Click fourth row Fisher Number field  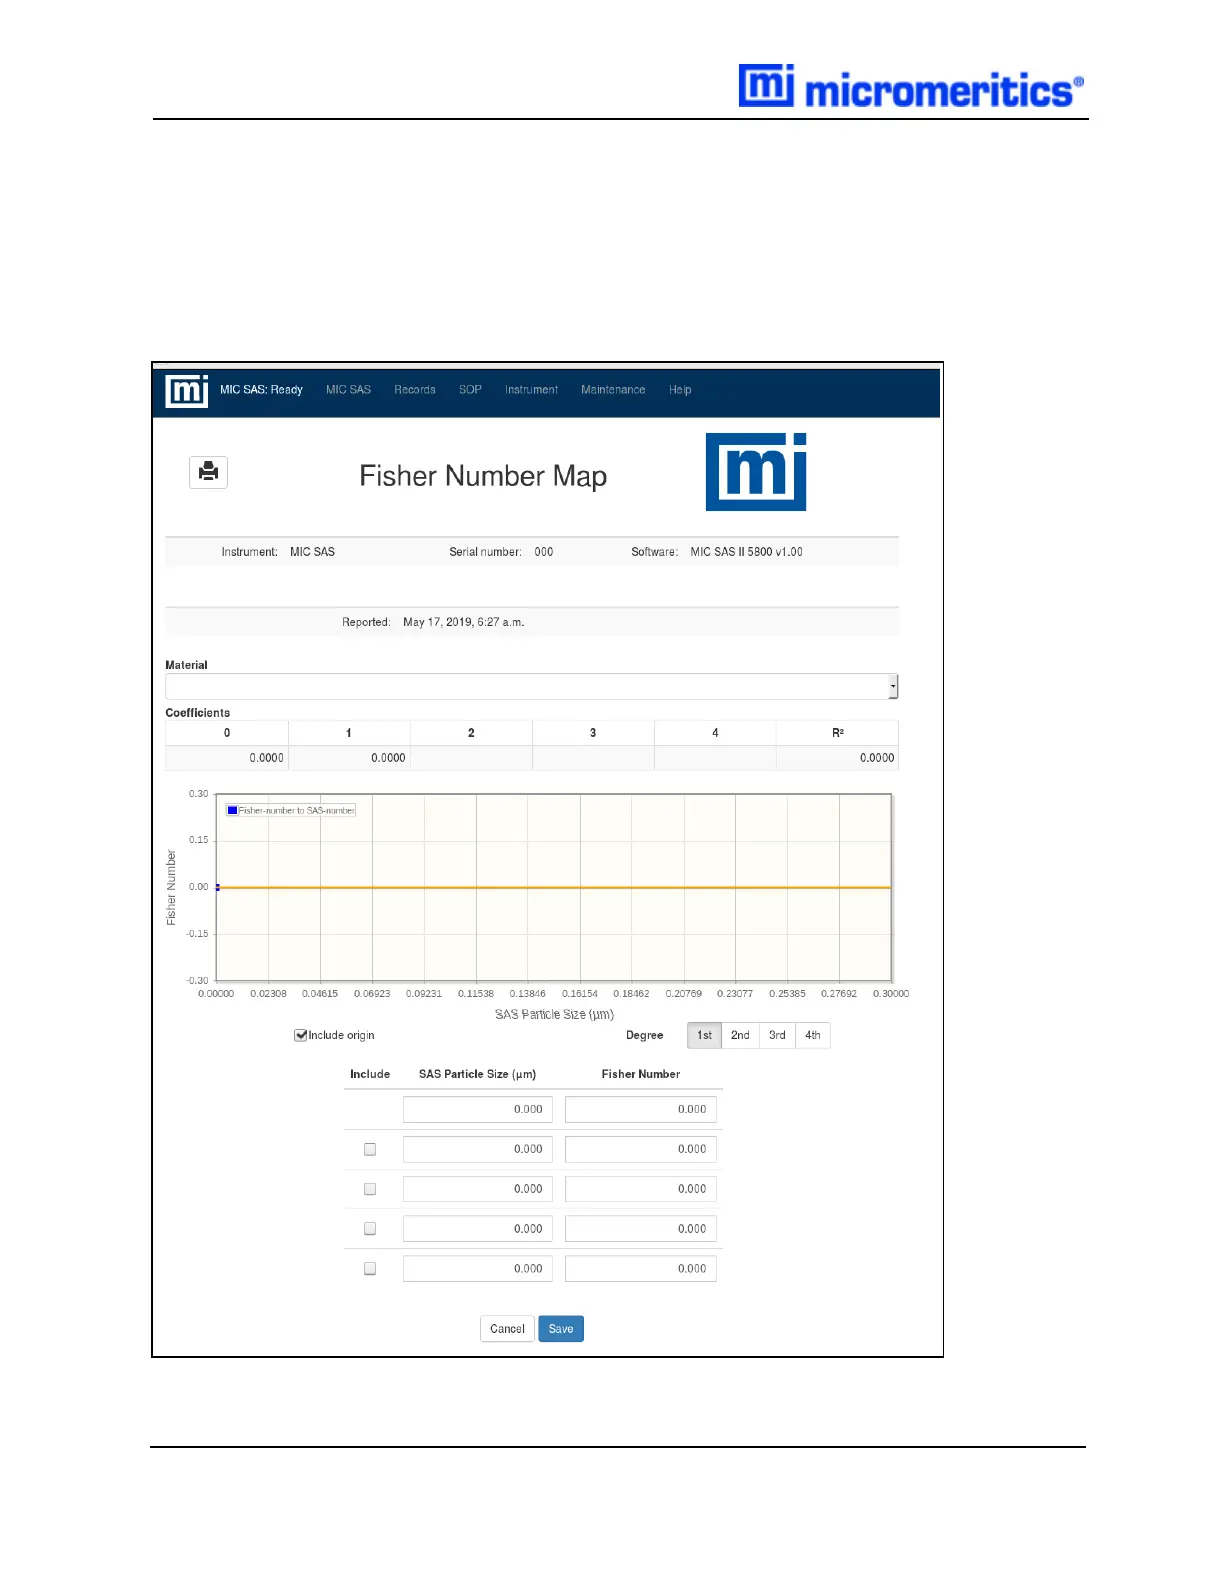641,1228
